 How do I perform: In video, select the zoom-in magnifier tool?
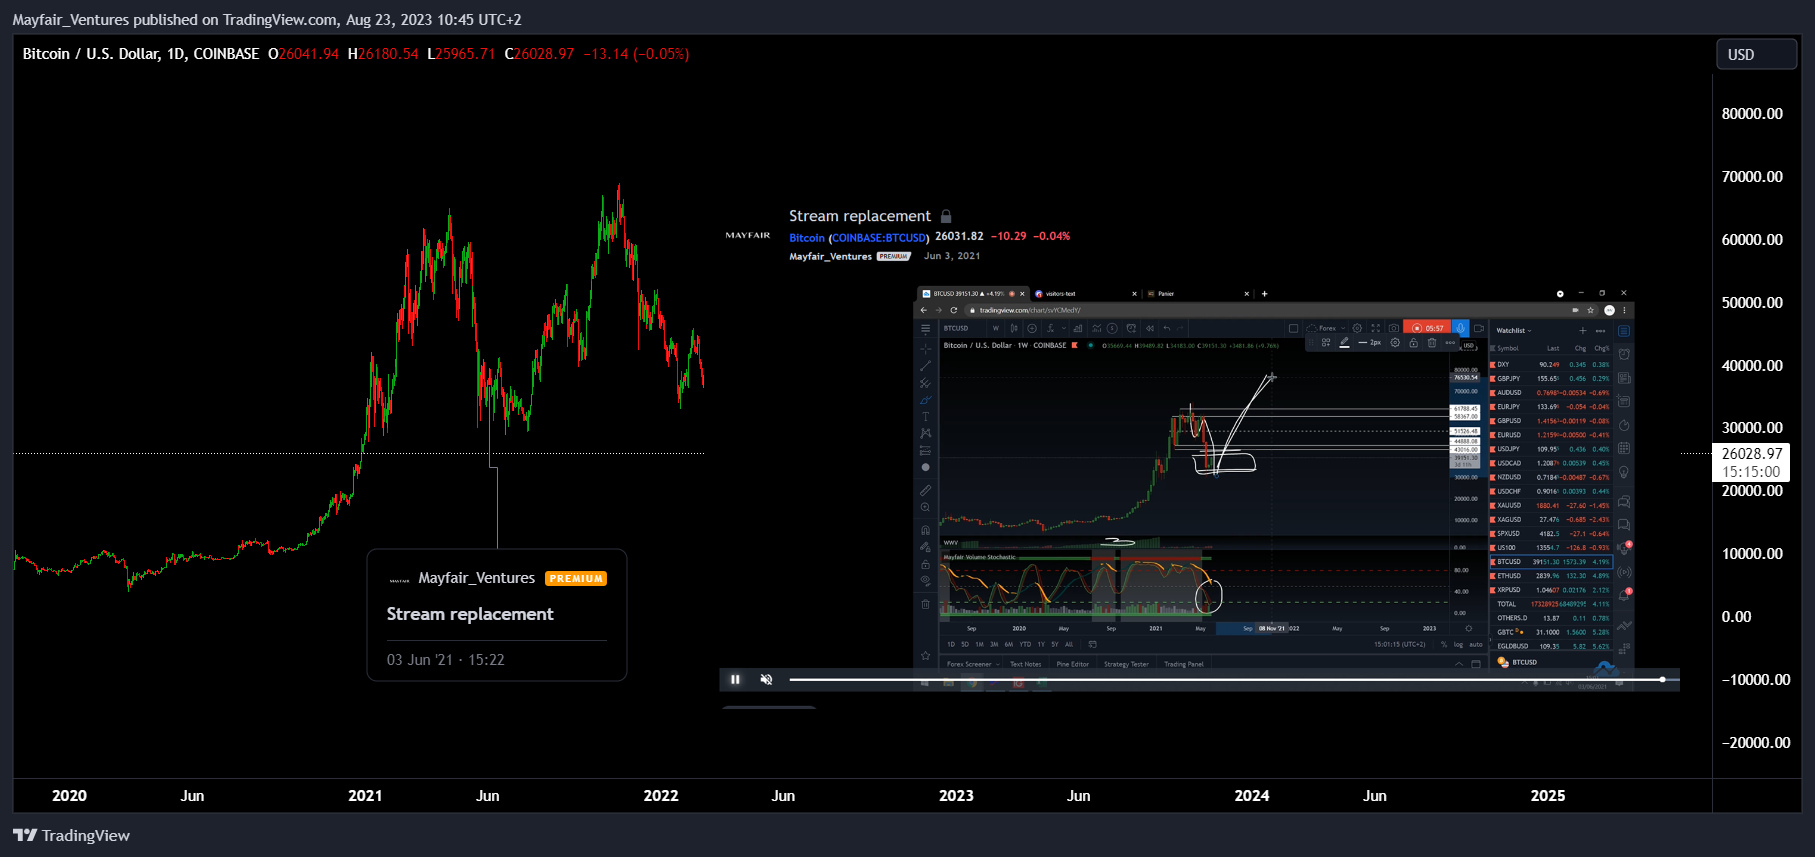click(x=925, y=507)
